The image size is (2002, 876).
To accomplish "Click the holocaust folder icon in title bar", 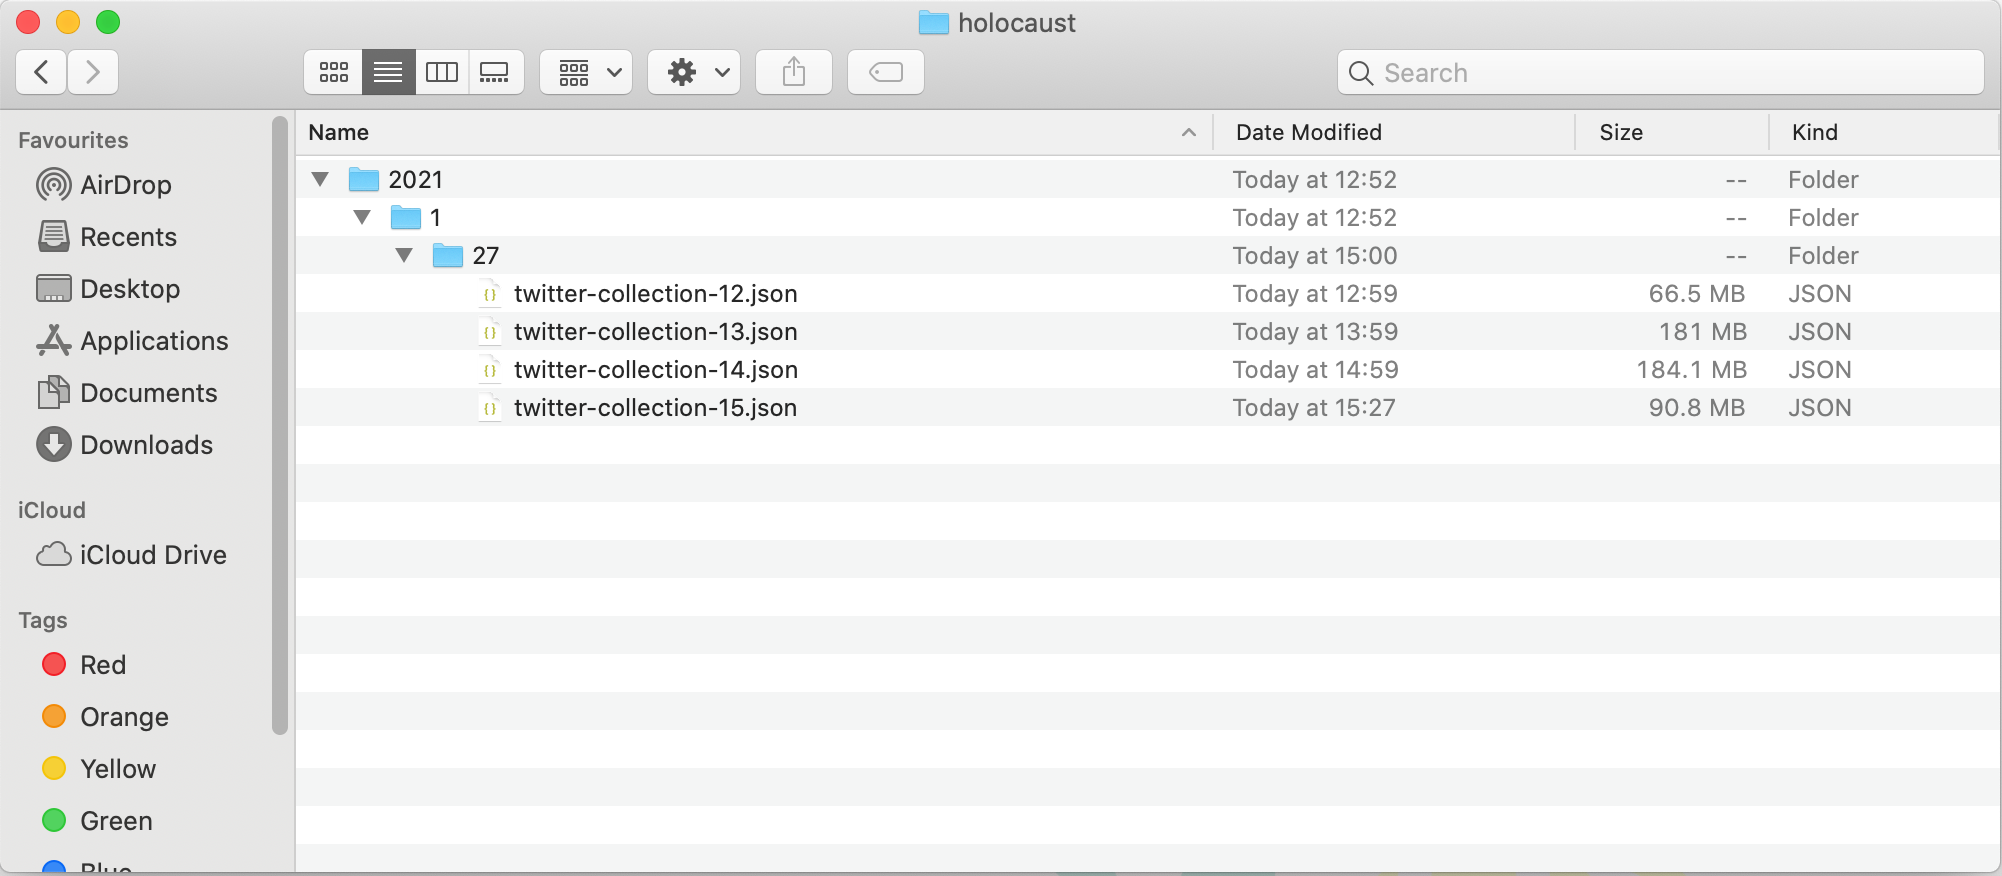I will 933,23.
